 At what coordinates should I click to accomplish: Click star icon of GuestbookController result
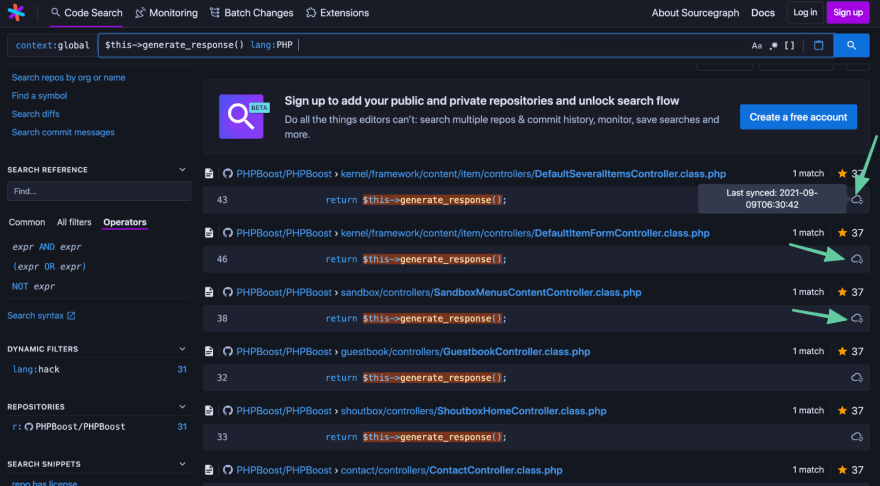tap(842, 351)
